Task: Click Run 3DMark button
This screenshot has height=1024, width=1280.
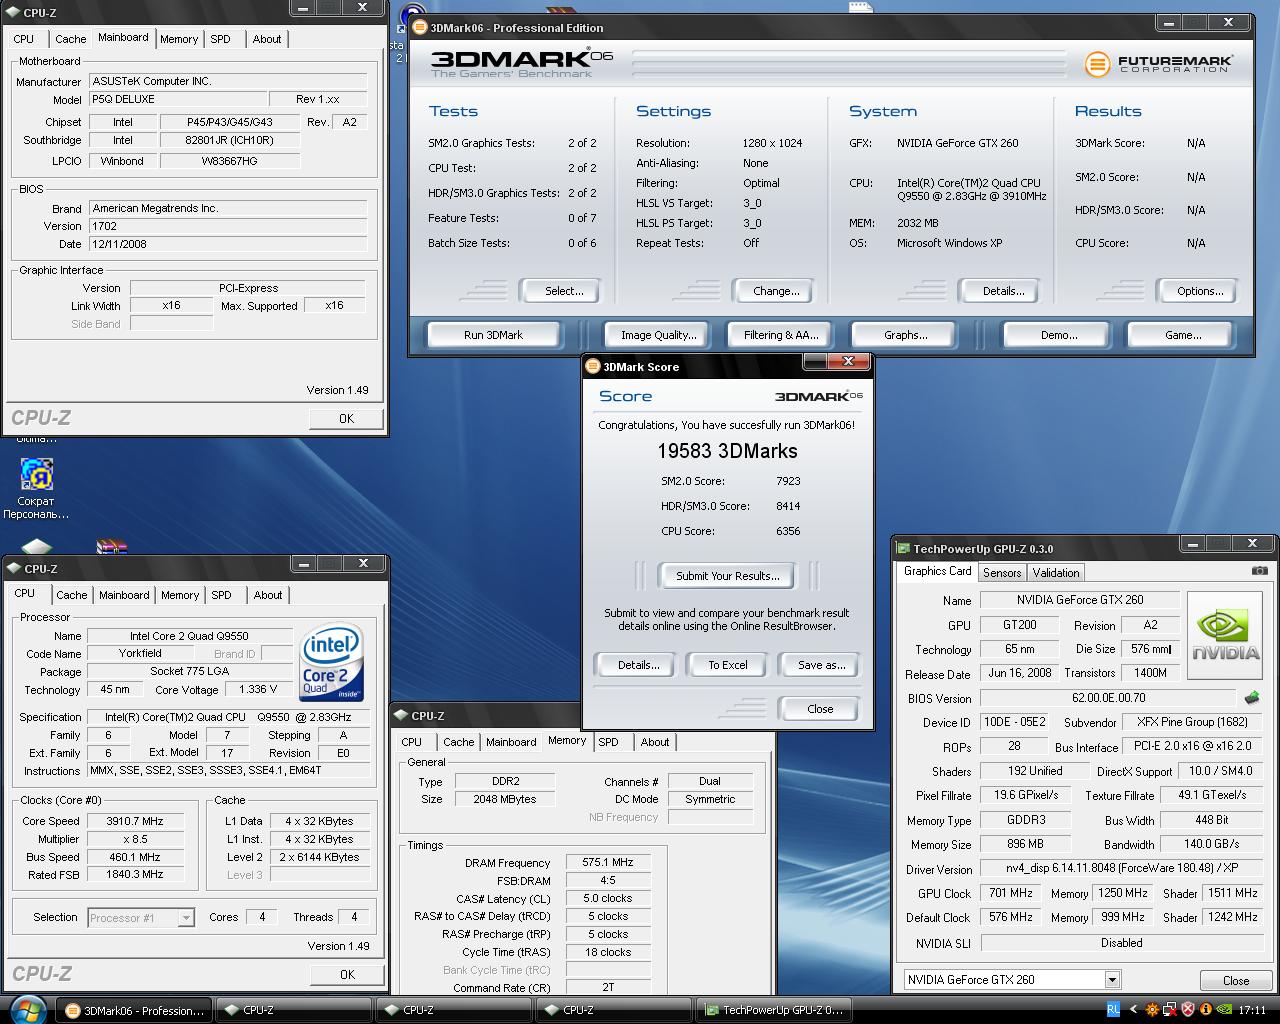Action: pyautogui.click(x=493, y=335)
